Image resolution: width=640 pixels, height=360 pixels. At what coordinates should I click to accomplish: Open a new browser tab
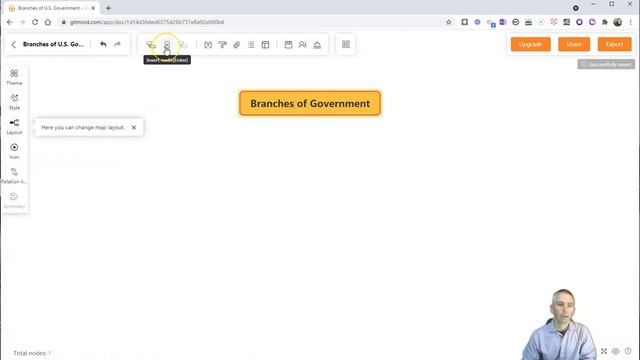click(x=108, y=8)
